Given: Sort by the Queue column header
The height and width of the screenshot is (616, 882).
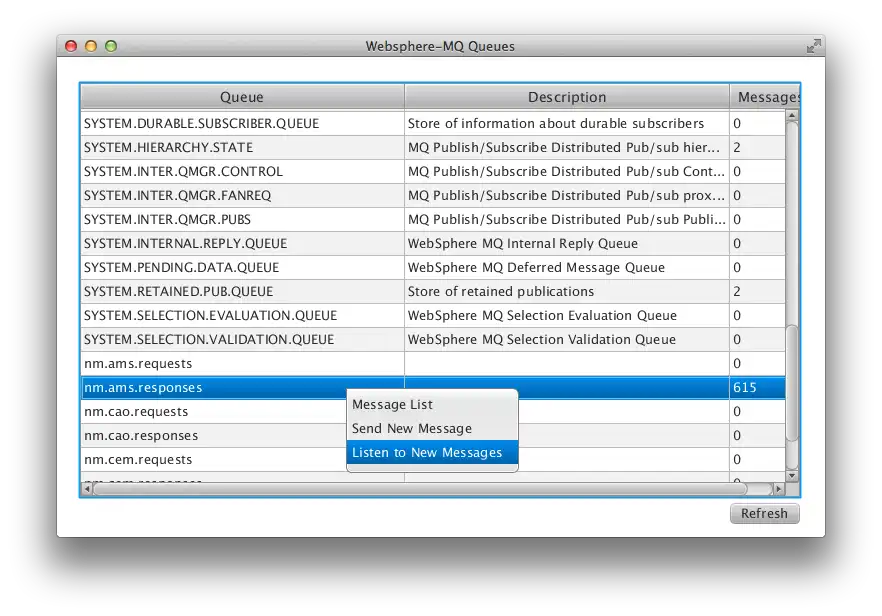Looking at the screenshot, I should (x=242, y=97).
